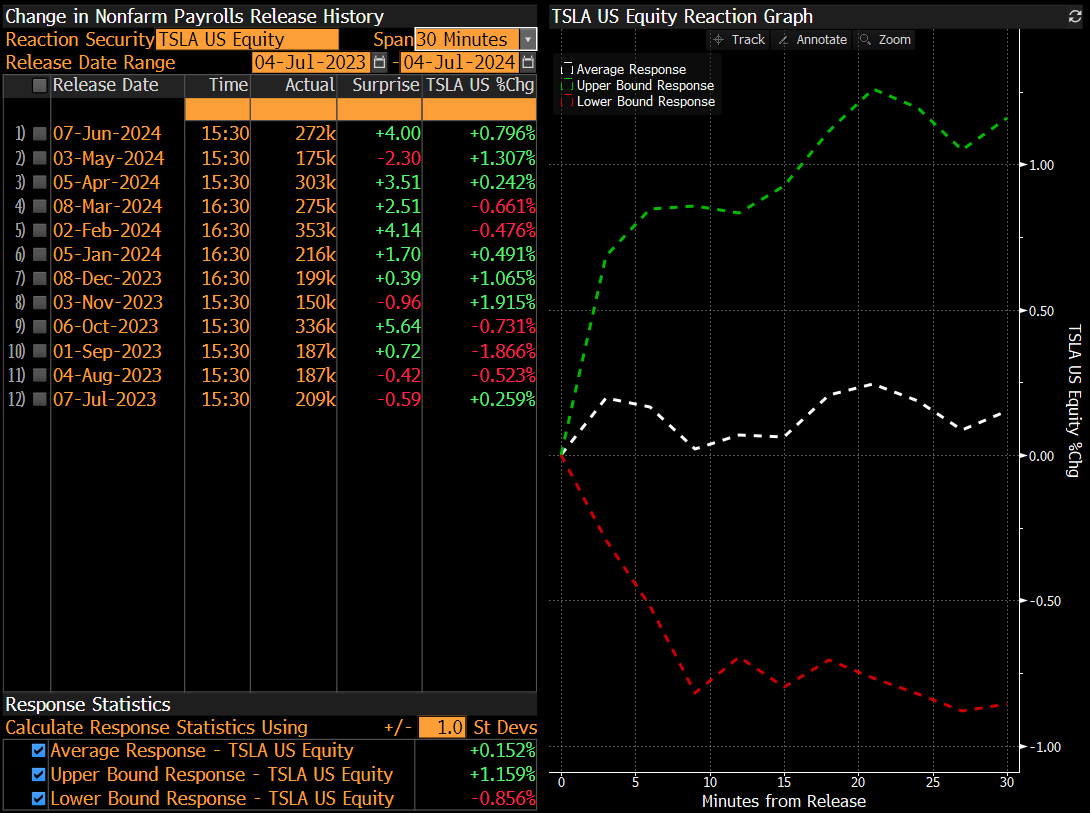Sort by the Surprise column header
The width and height of the screenshot is (1090, 813).
[x=386, y=85]
